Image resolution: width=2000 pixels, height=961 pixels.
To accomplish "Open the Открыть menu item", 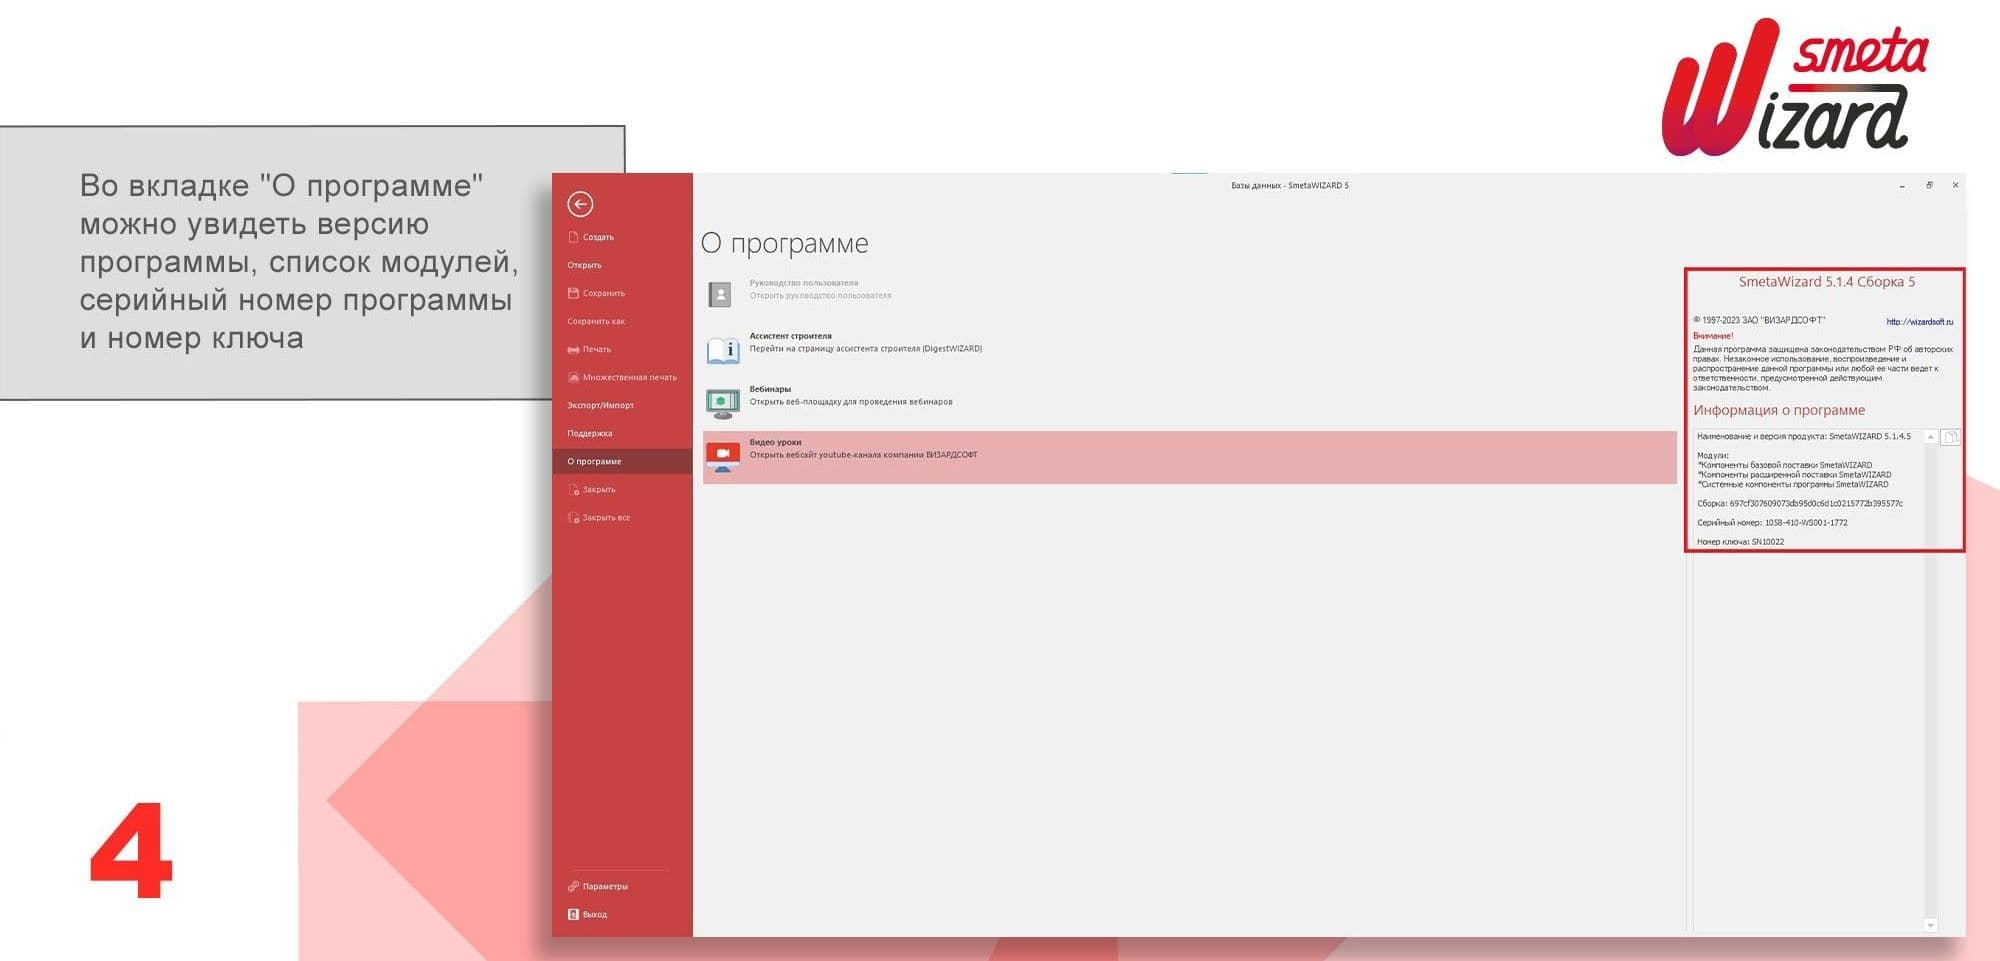I will tap(584, 265).
